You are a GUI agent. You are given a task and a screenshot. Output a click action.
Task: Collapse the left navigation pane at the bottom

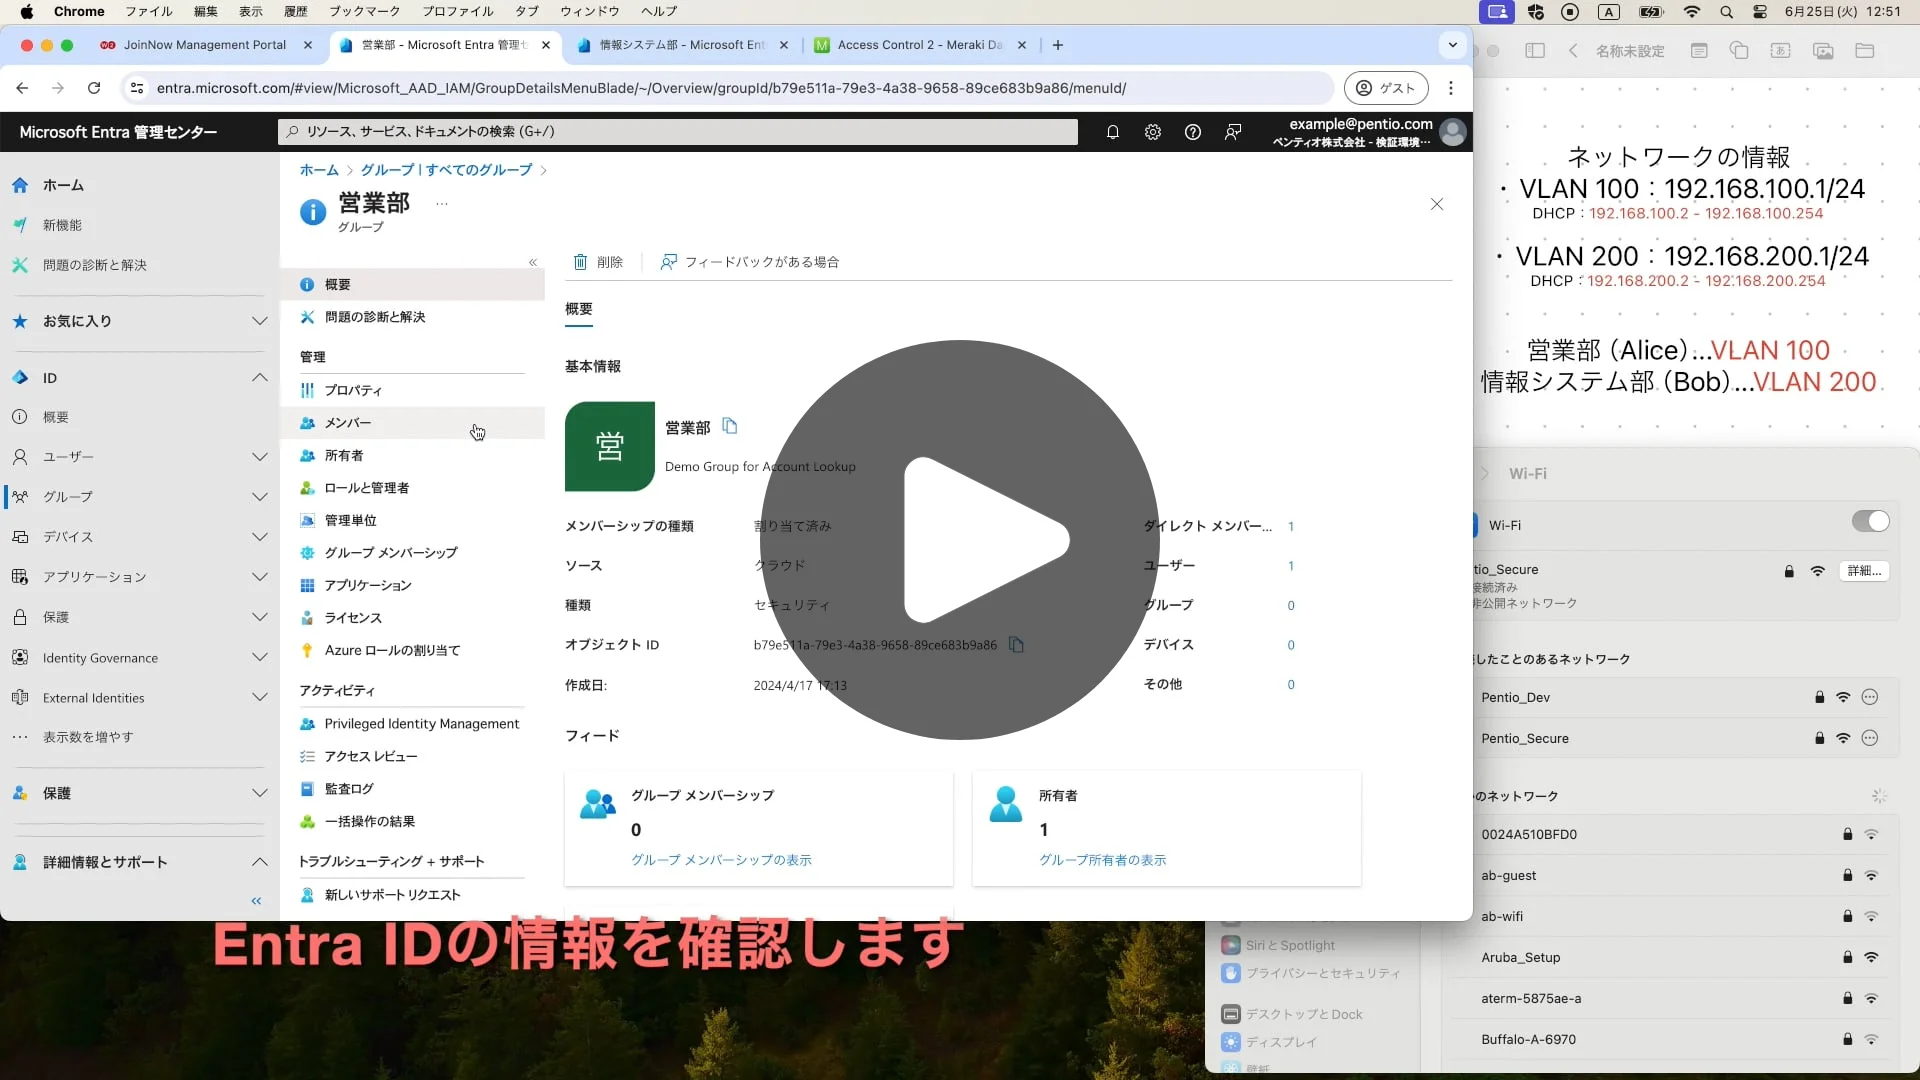click(256, 901)
